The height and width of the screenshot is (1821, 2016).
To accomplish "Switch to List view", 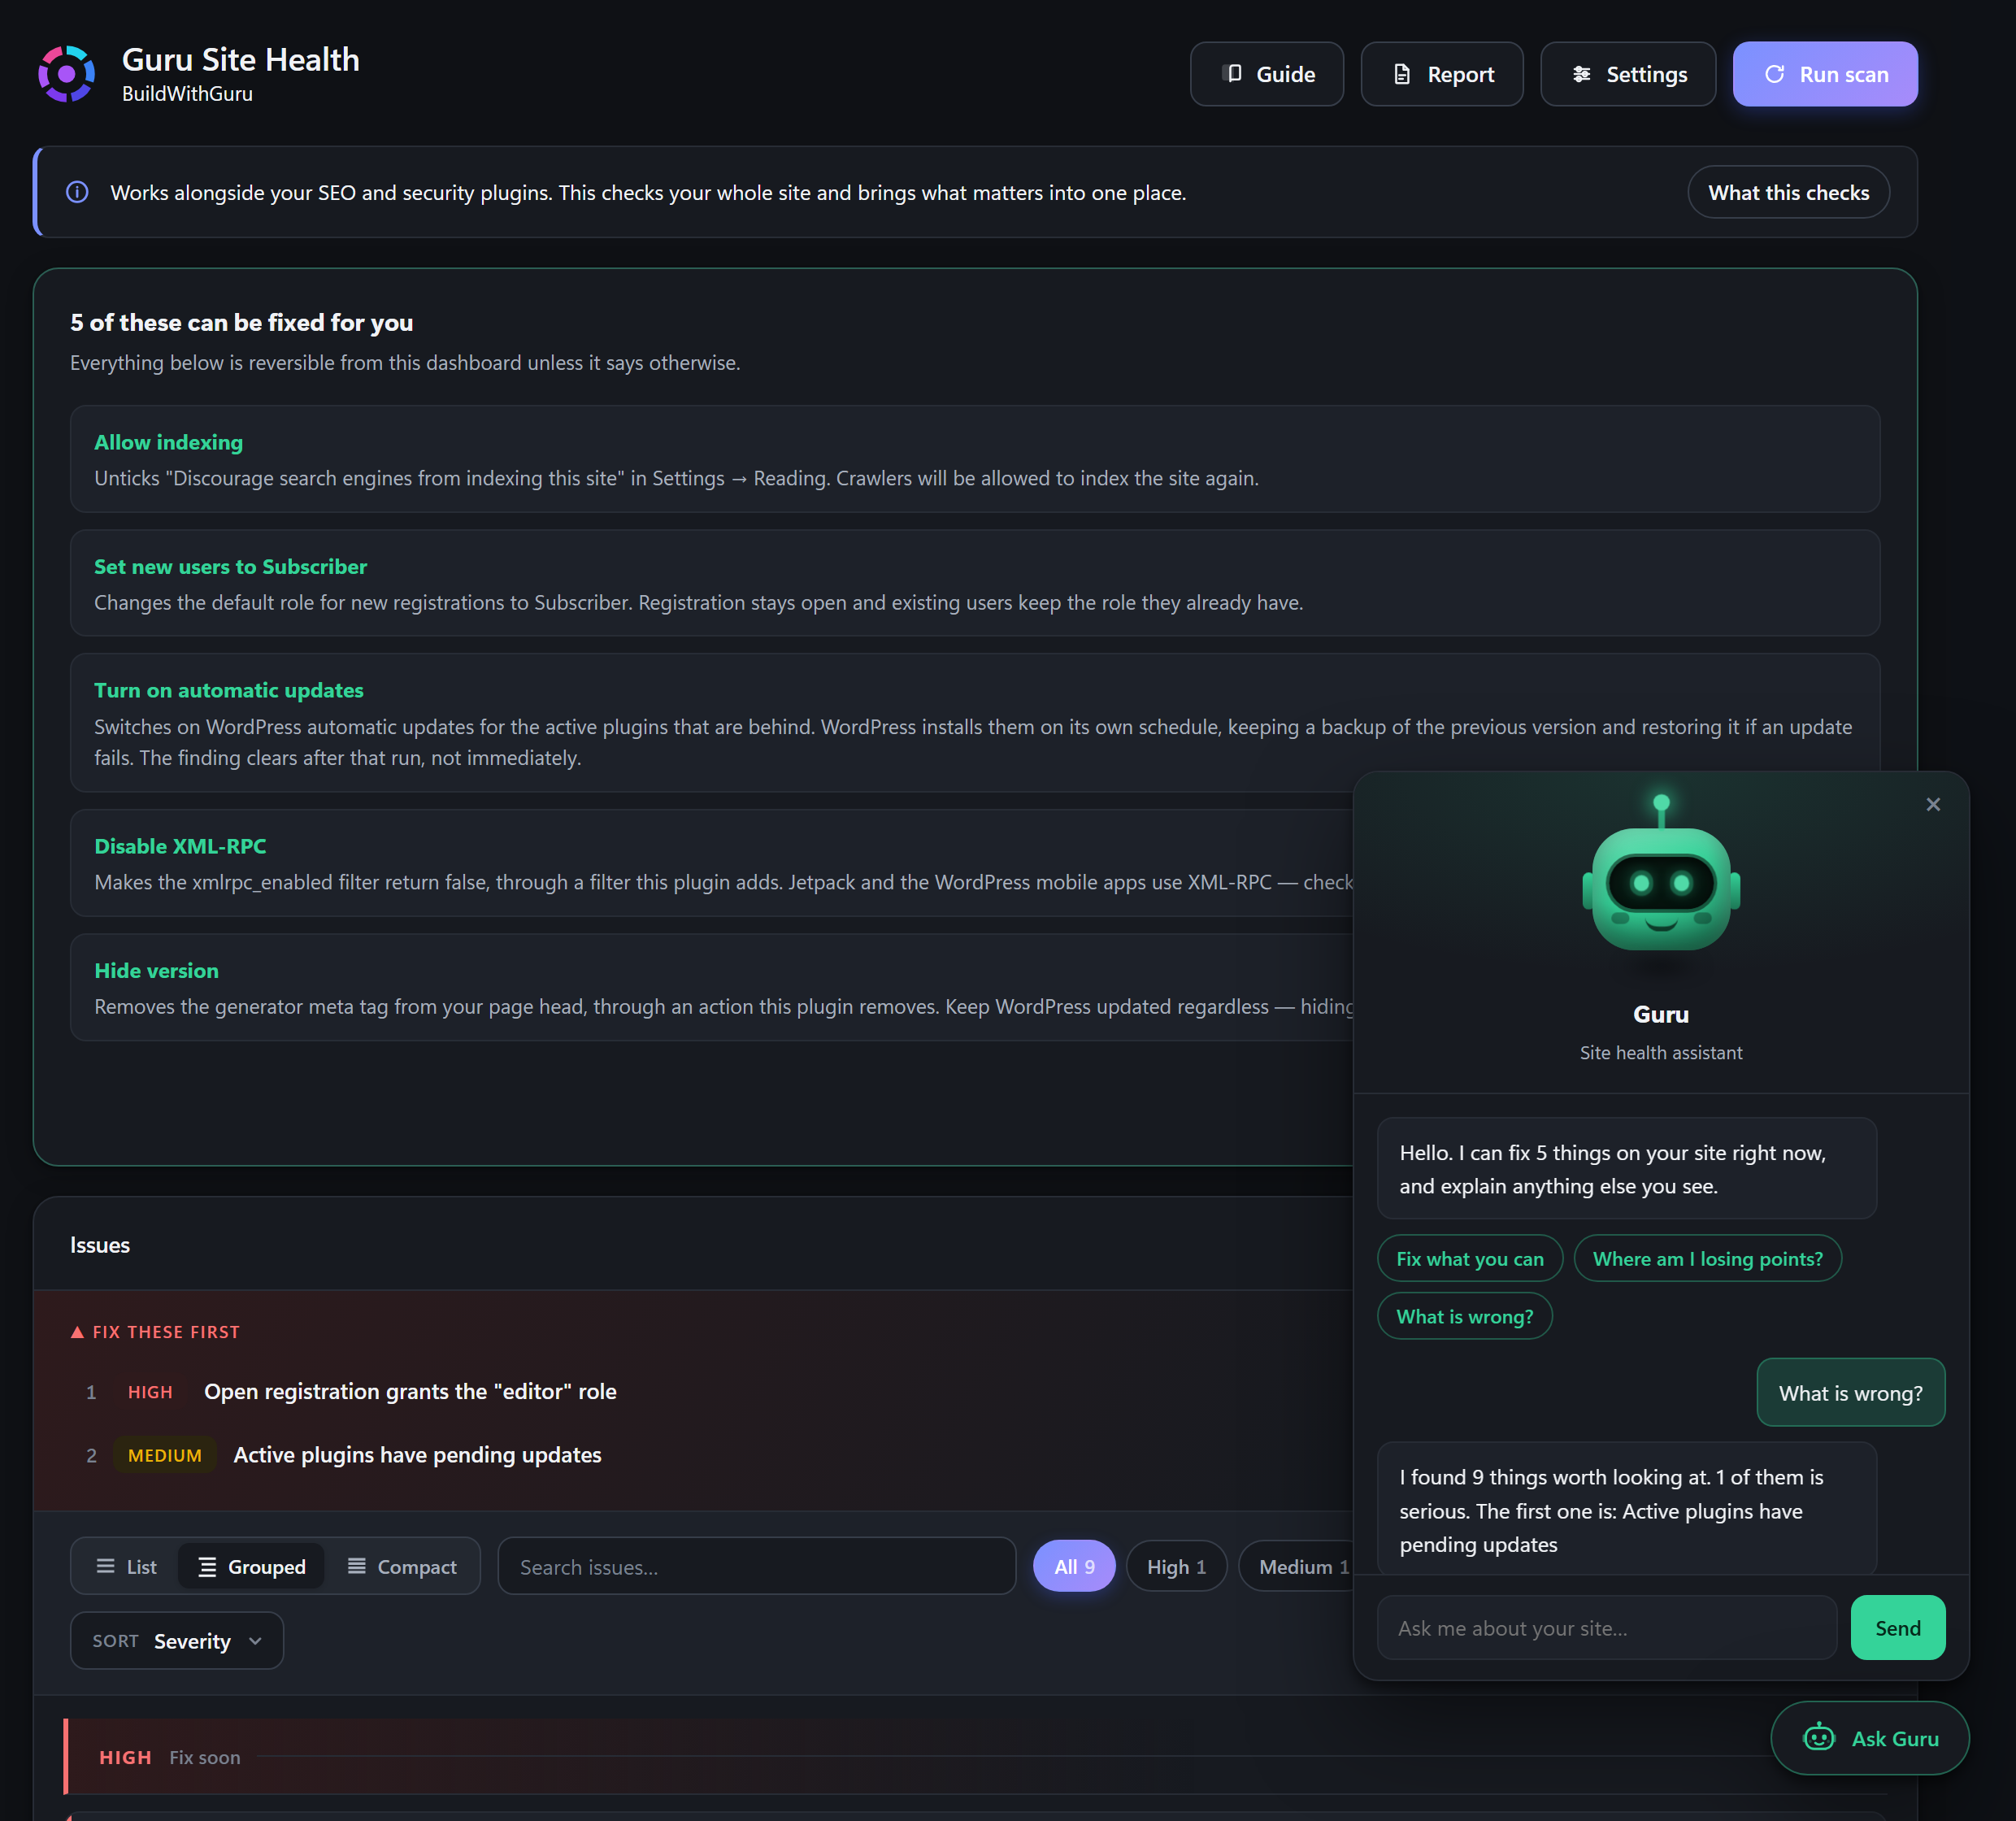I will 126,1566.
